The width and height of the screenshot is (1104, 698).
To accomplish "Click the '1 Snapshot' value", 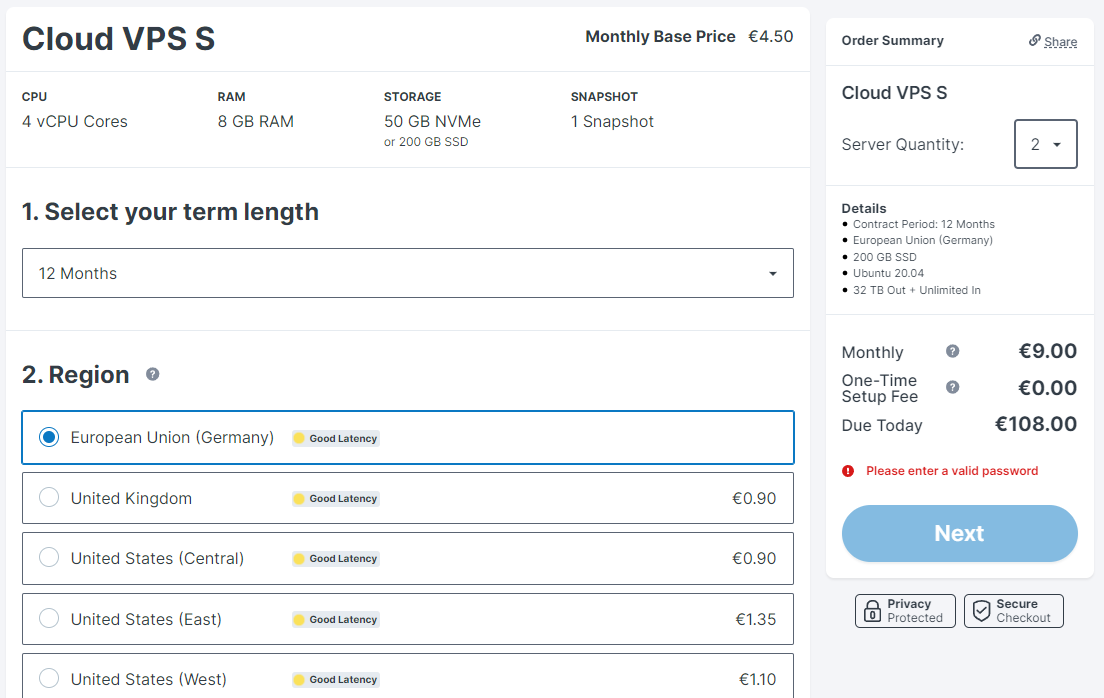I will point(612,121).
